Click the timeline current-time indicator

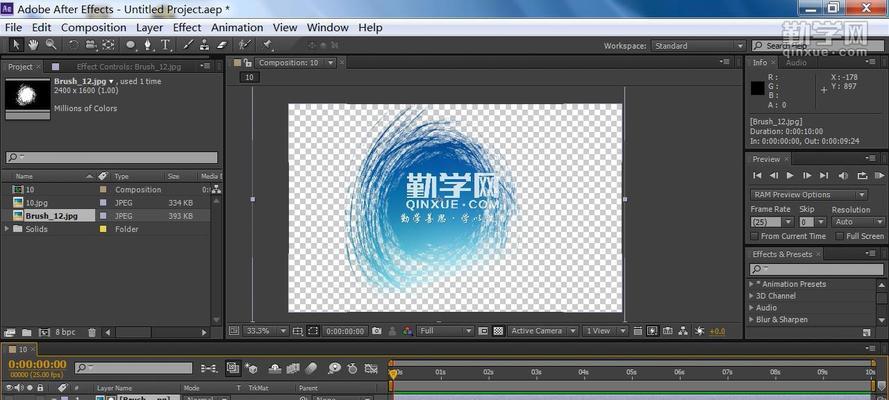coord(393,373)
